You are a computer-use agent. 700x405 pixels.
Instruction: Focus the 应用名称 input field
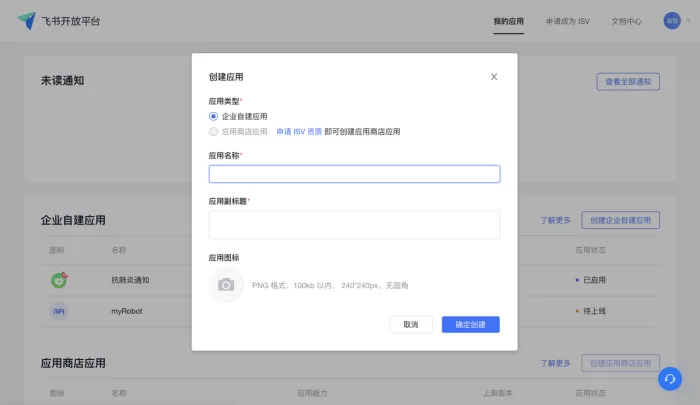354,174
